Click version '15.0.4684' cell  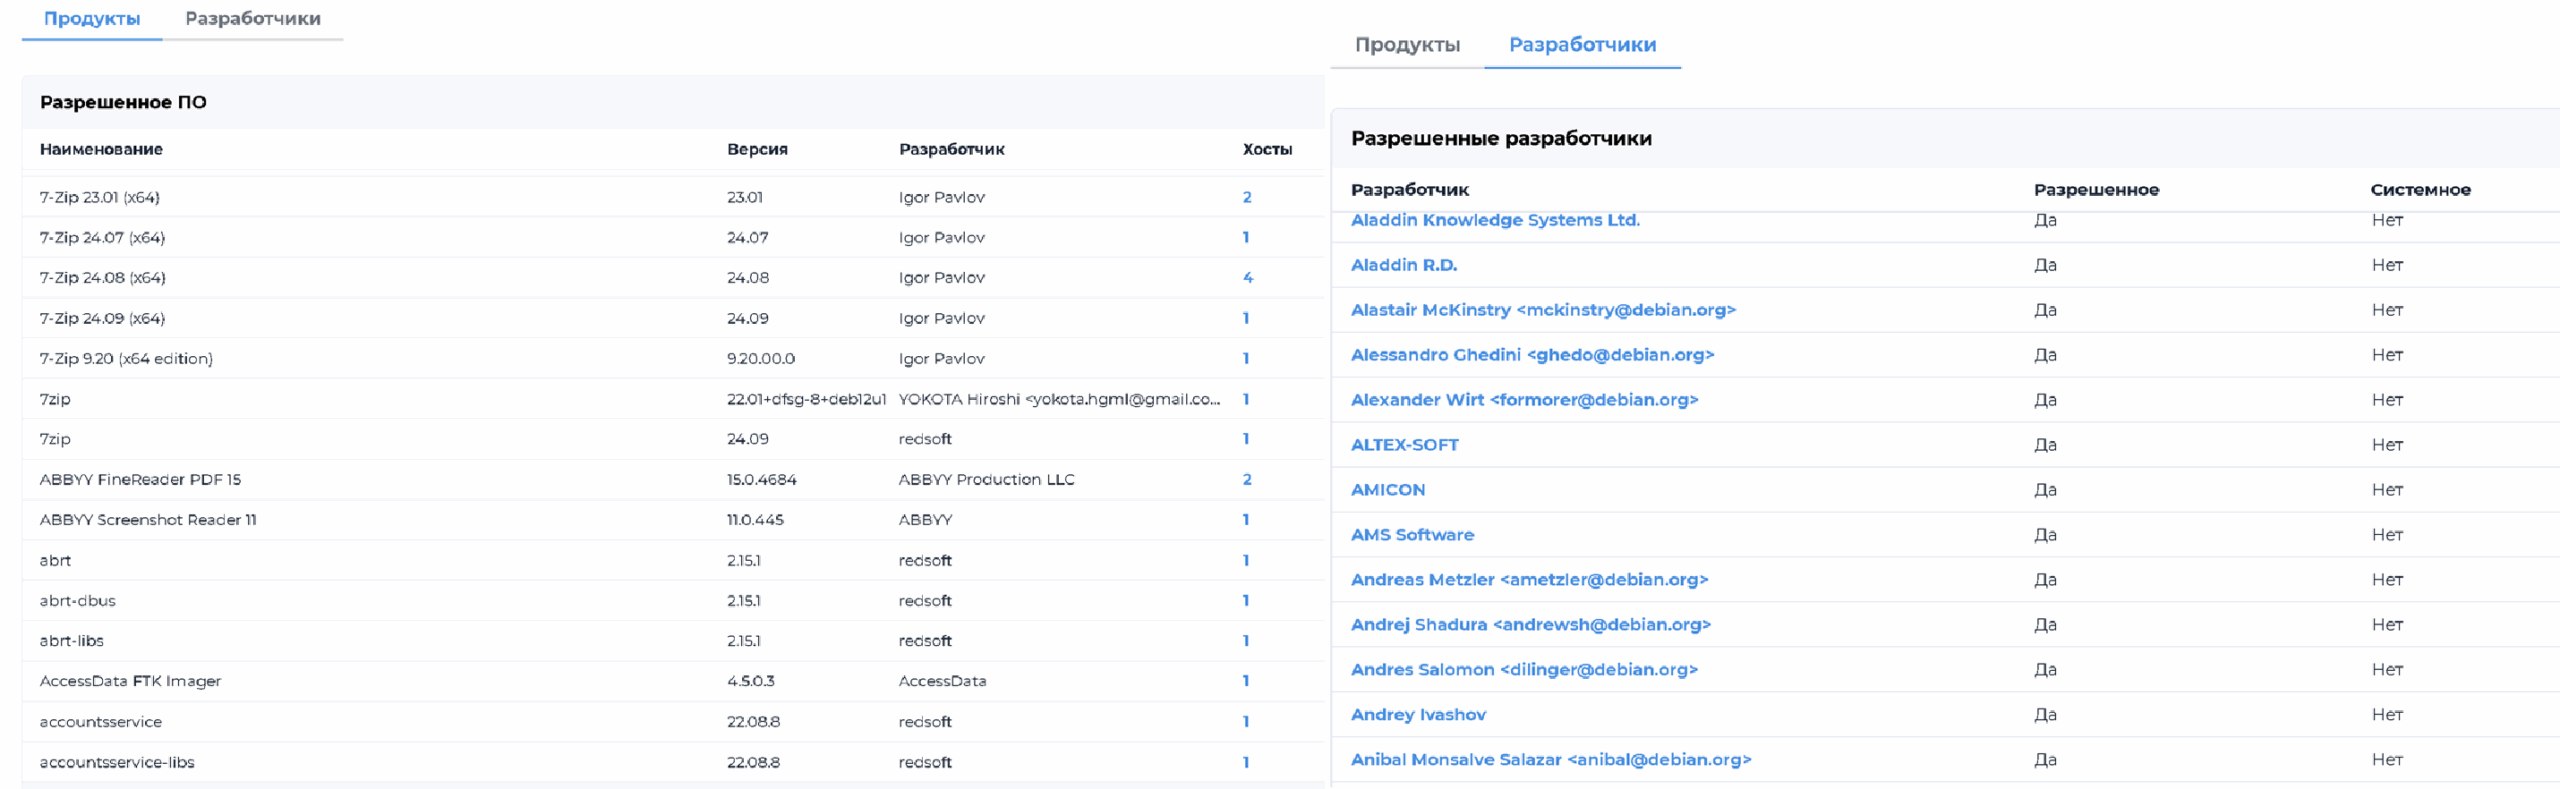761,480
